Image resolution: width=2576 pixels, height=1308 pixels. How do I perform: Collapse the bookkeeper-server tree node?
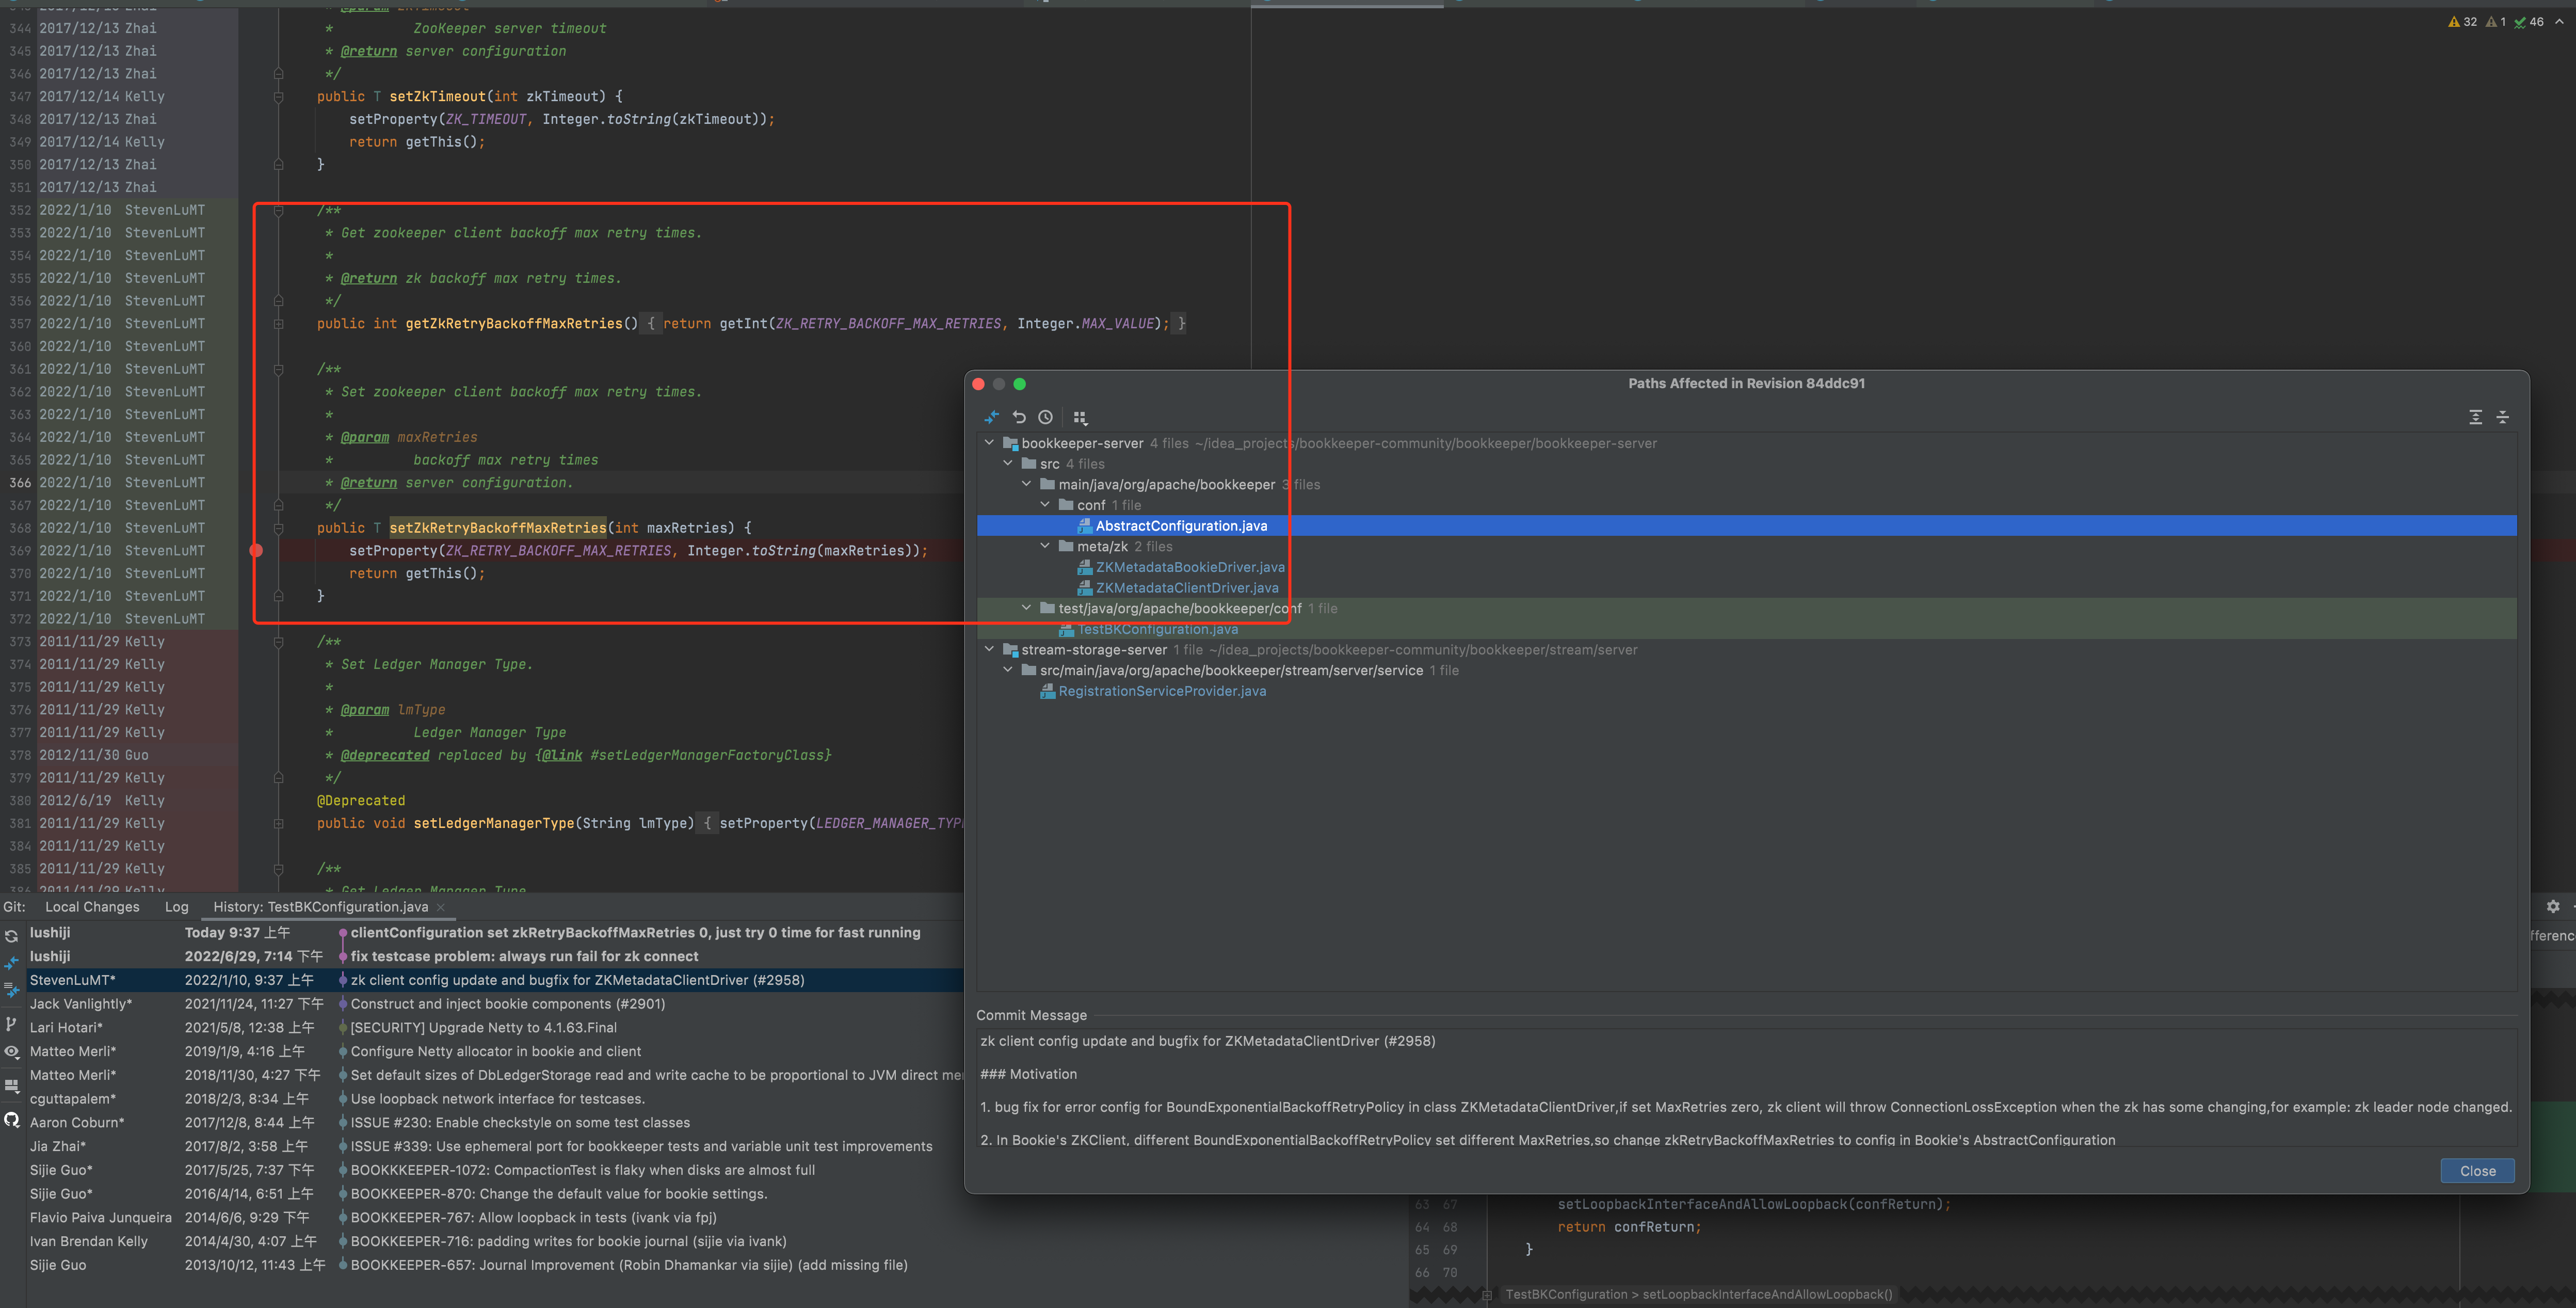(989, 442)
